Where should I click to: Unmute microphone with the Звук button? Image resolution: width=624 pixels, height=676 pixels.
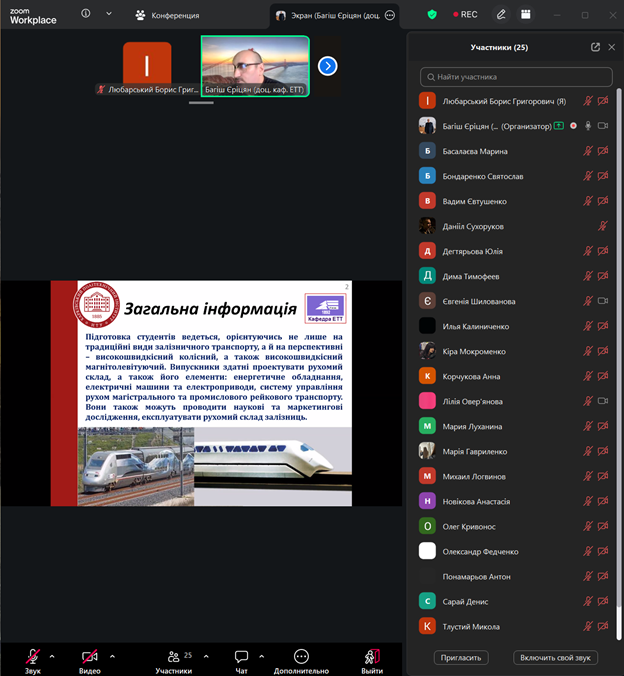pos(33,656)
